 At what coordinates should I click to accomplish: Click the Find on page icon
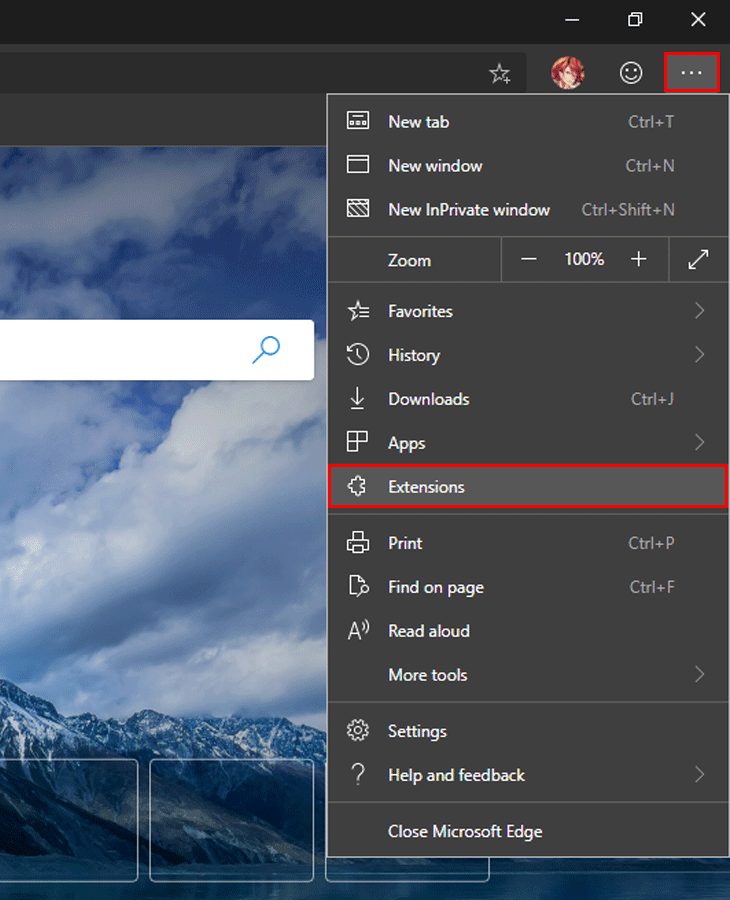359,586
